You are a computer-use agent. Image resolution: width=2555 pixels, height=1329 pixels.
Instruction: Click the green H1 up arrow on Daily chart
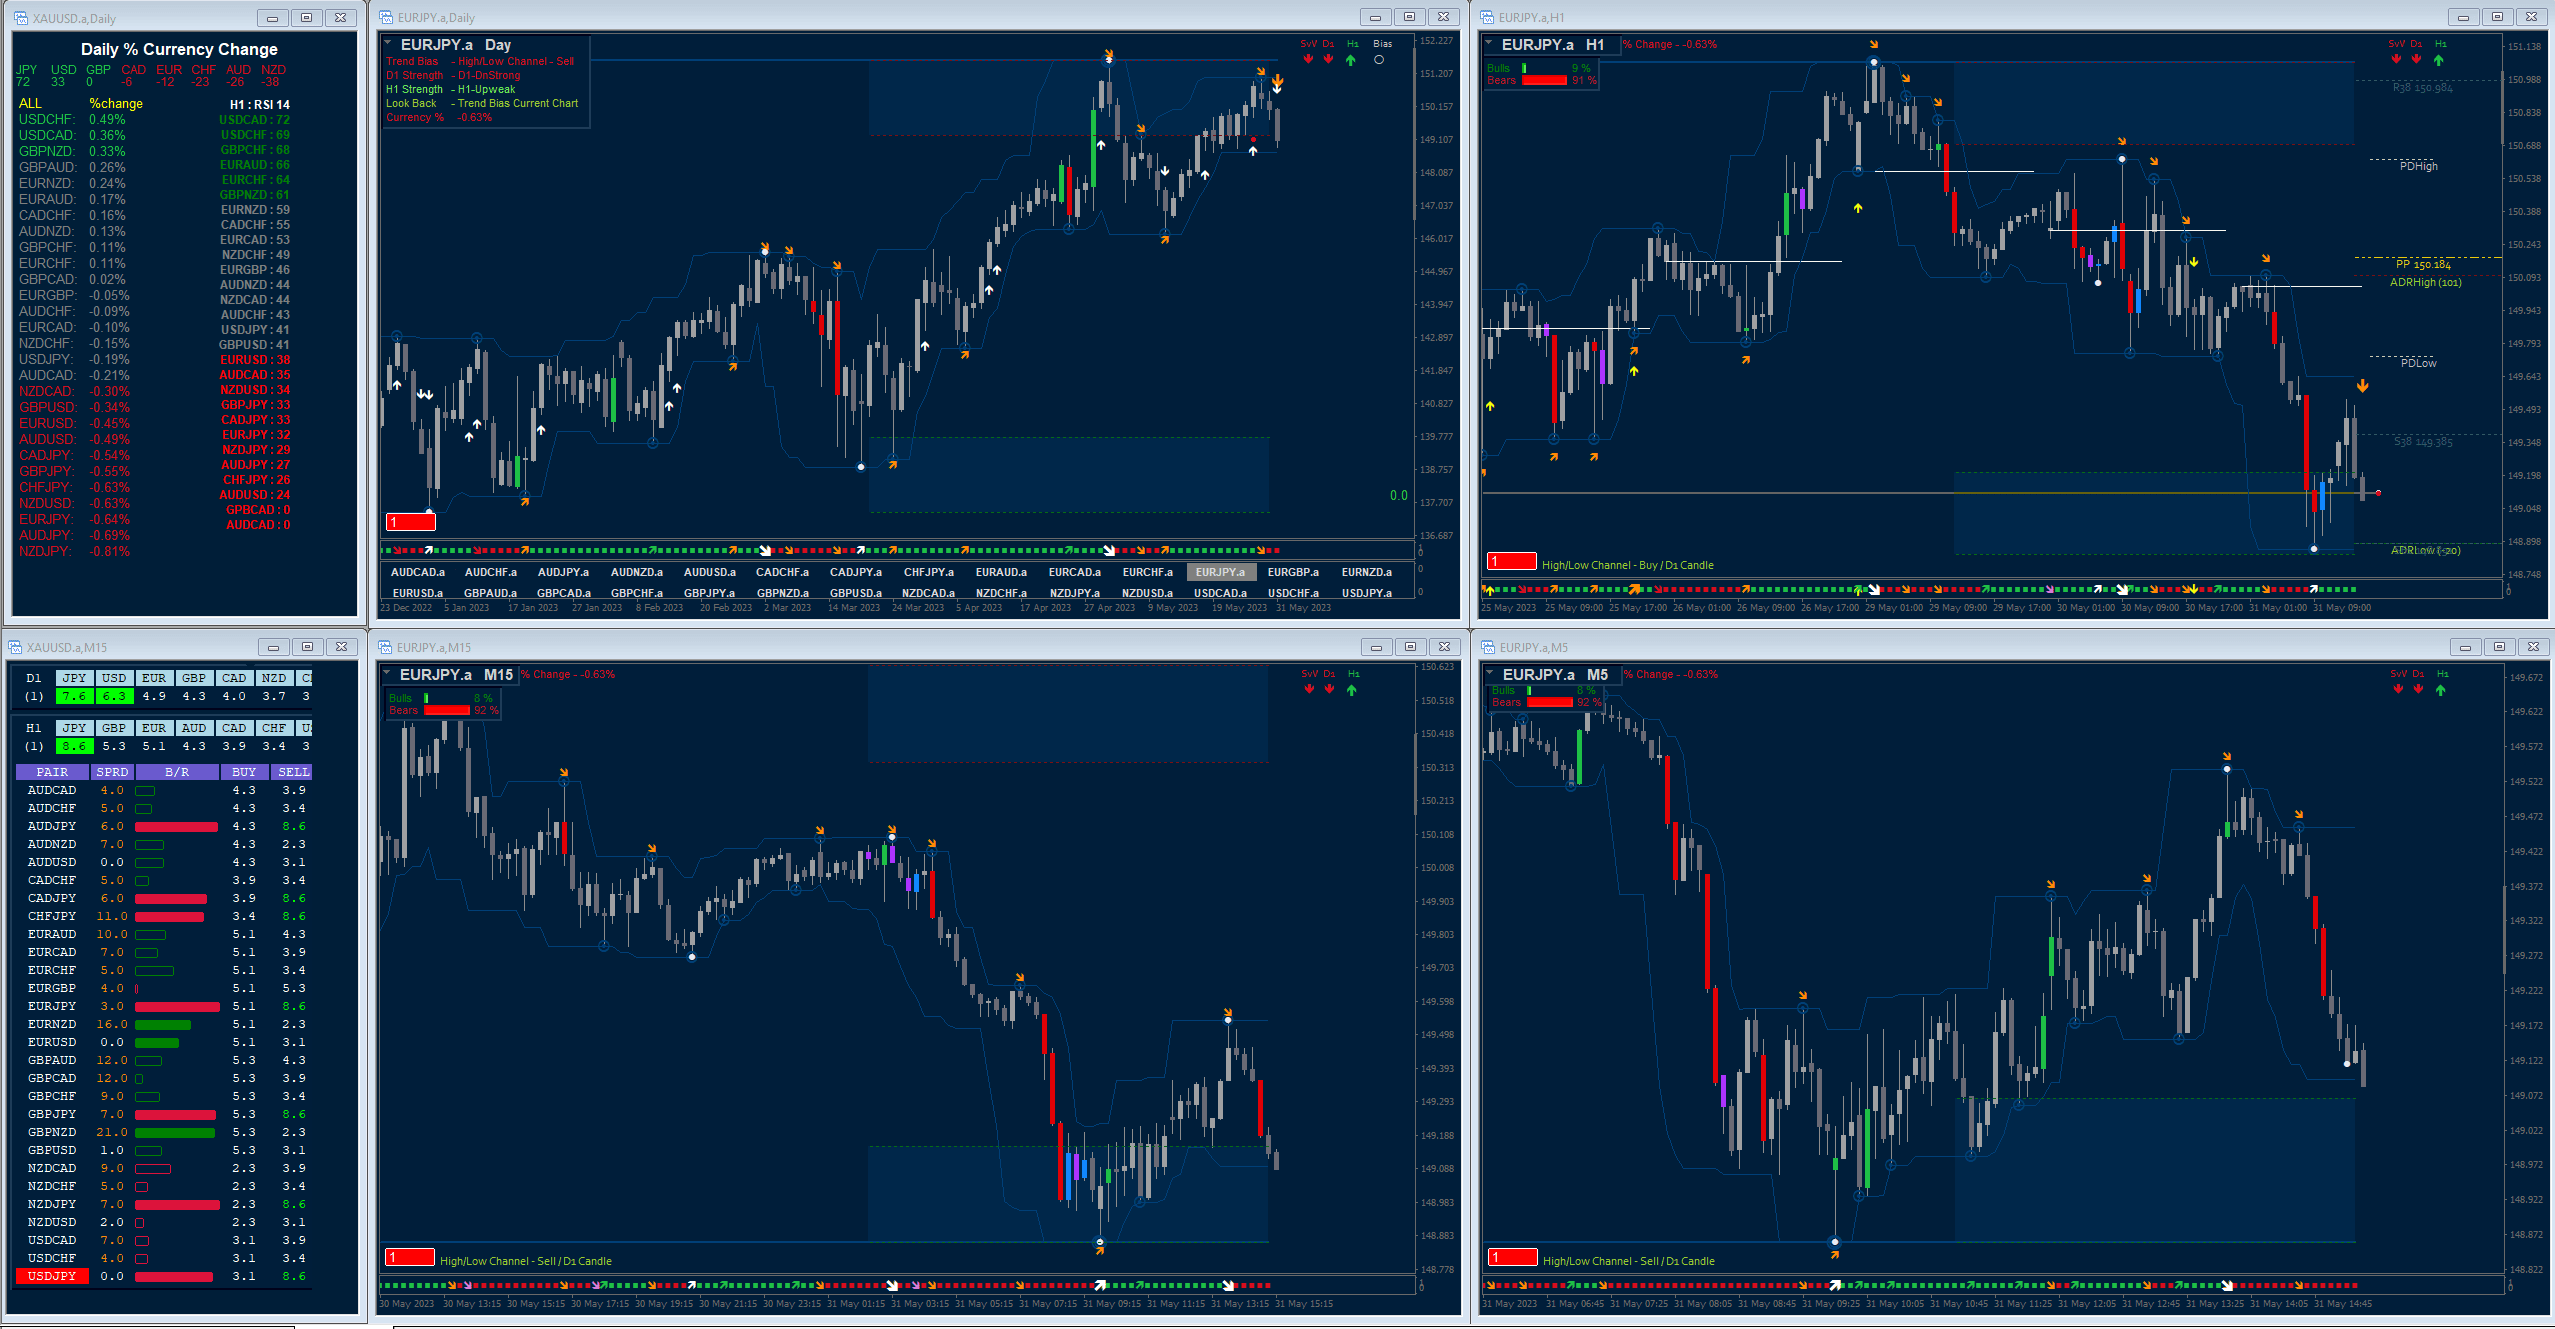point(1351,60)
